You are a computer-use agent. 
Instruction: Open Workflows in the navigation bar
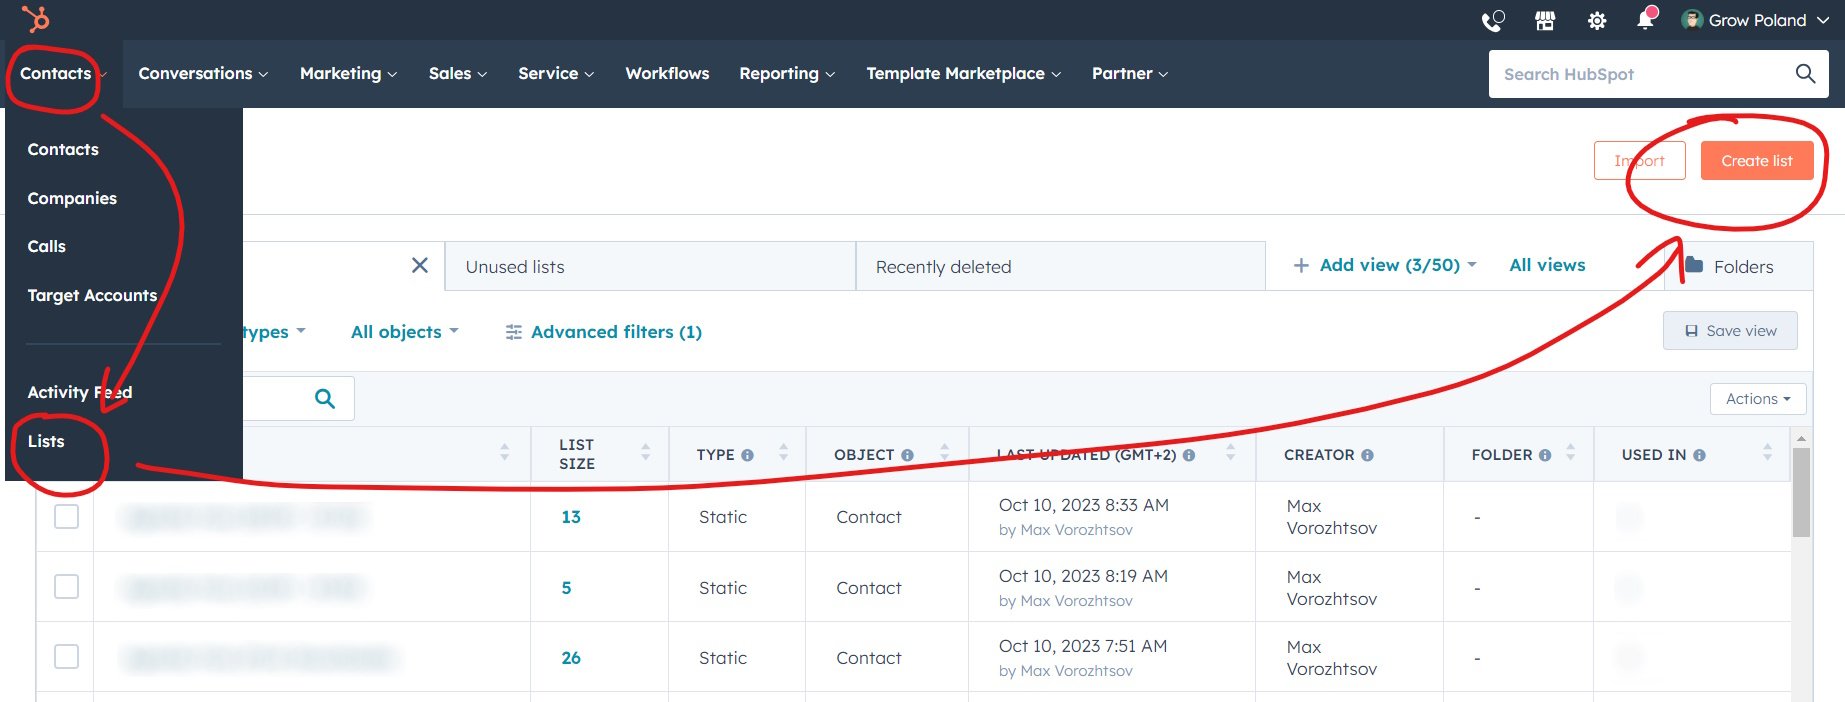(x=667, y=73)
